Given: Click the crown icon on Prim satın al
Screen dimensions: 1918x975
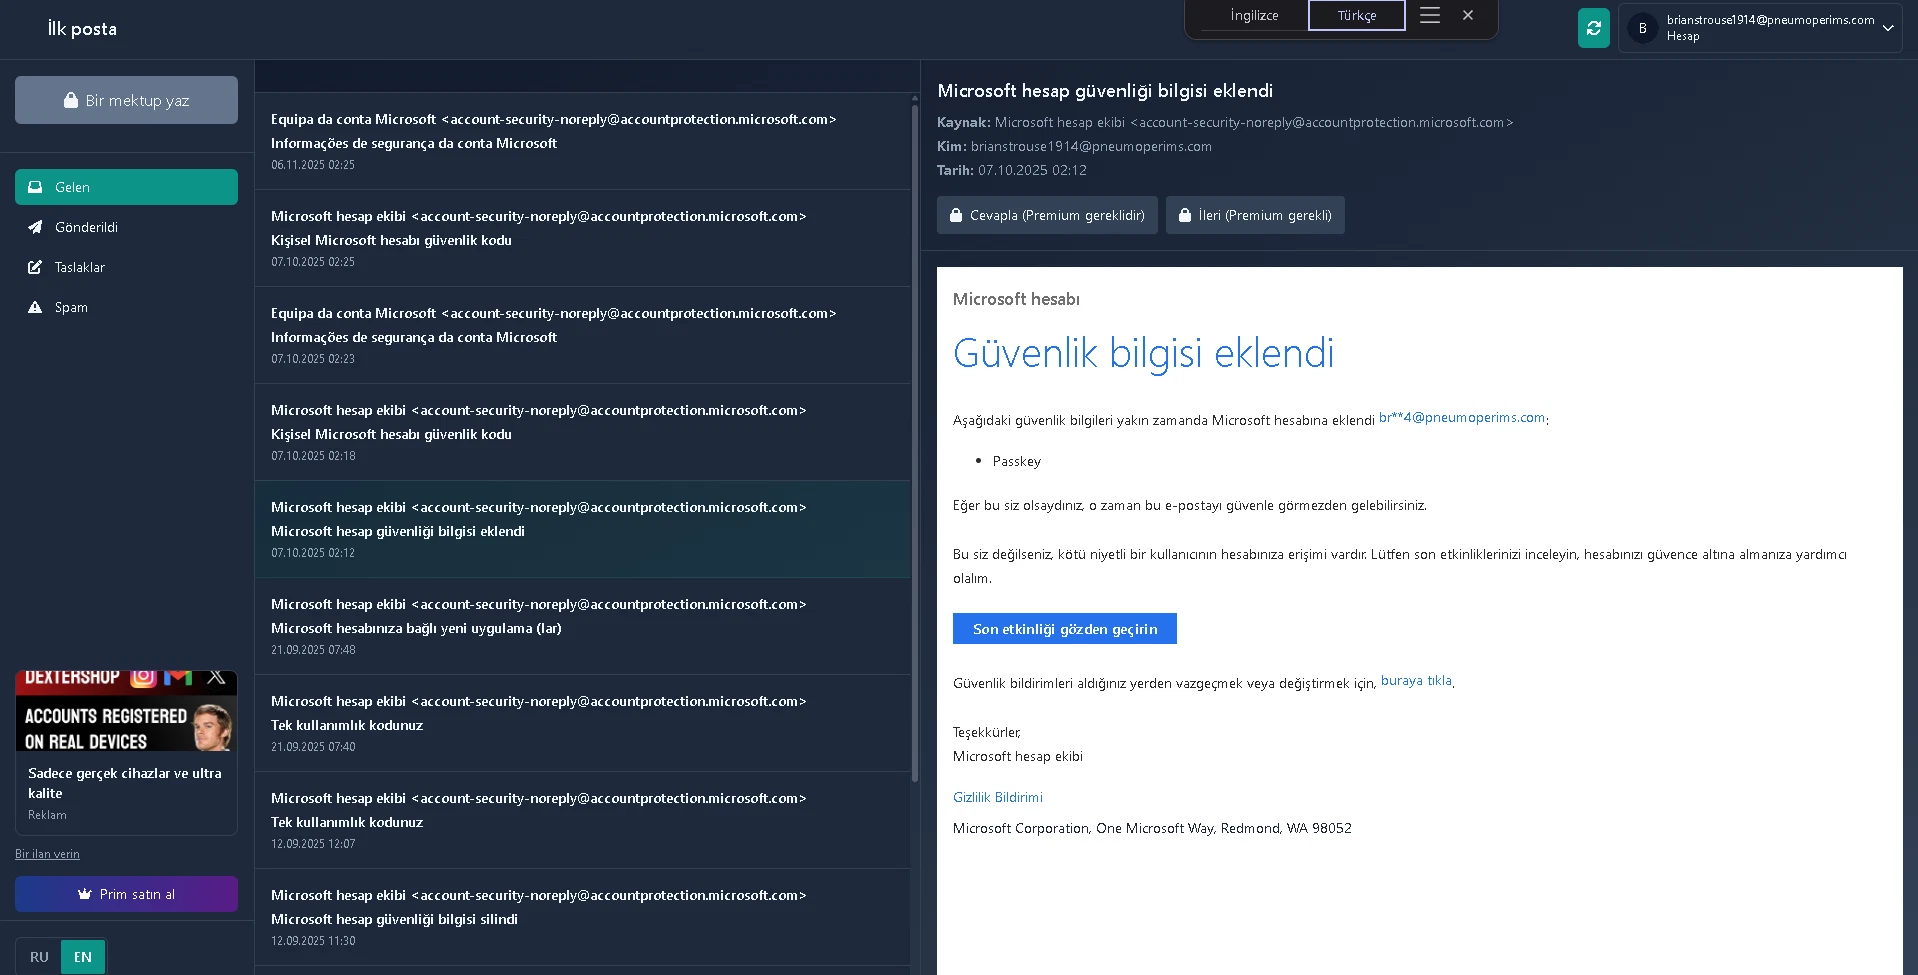Looking at the screenshot, I should 85,894.
